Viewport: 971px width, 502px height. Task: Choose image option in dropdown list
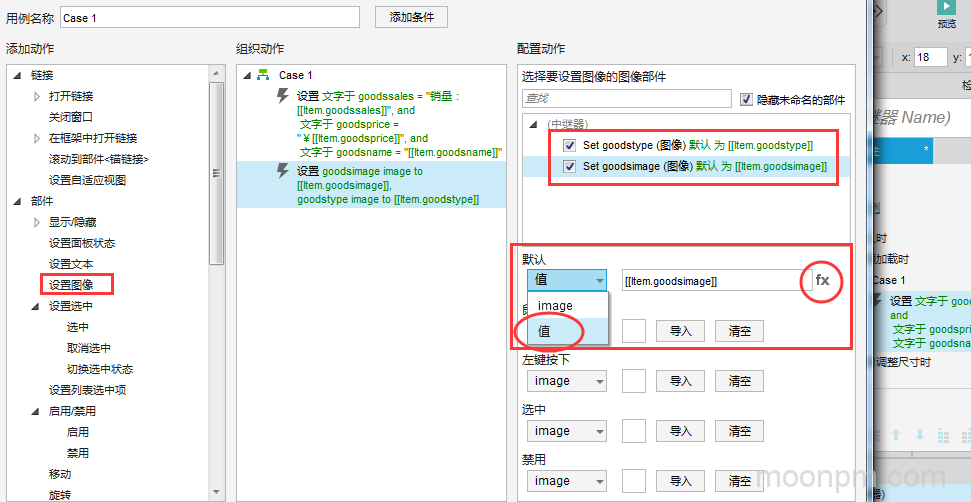(555, 305)
